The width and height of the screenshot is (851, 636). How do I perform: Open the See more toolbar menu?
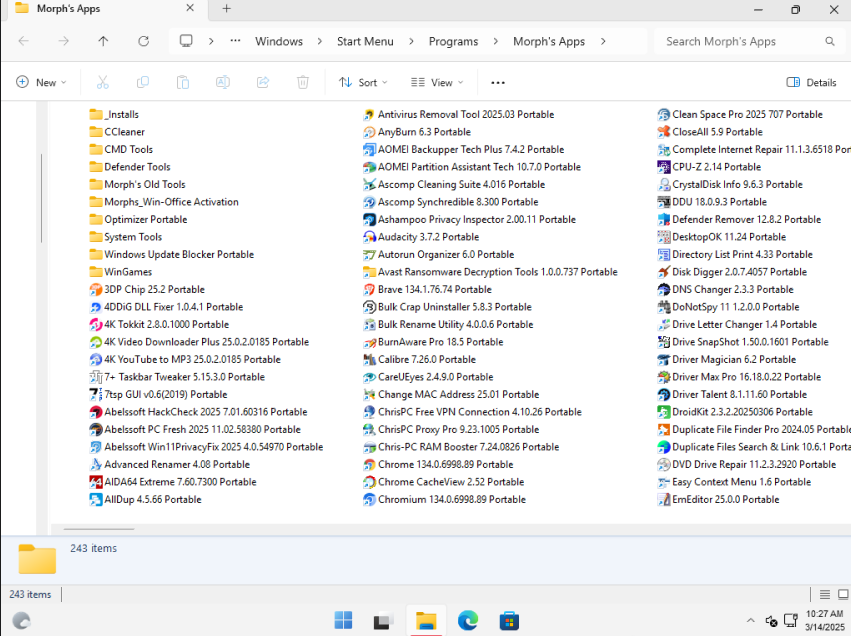[498, 82]
